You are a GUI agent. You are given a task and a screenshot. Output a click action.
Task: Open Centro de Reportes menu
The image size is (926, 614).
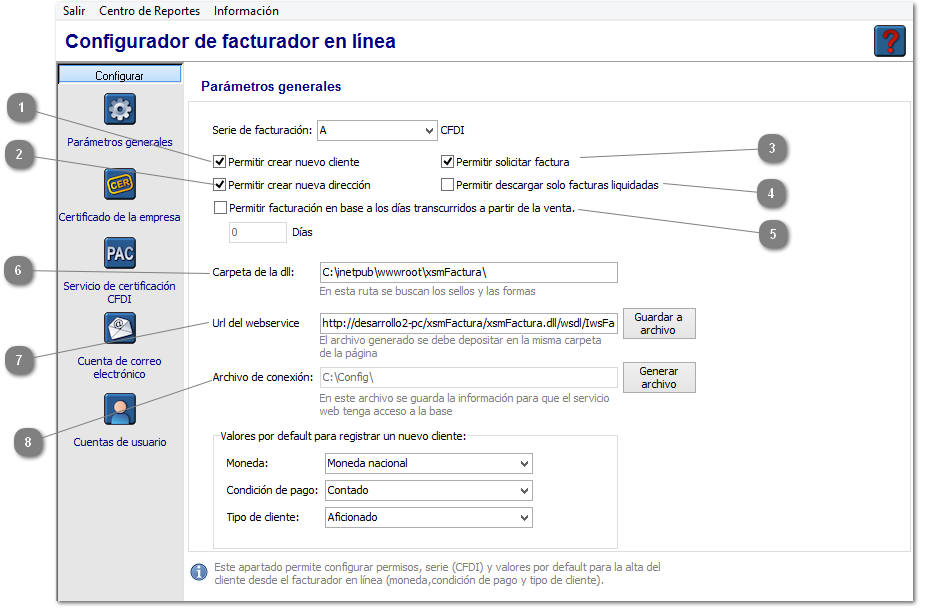point(149,11)
